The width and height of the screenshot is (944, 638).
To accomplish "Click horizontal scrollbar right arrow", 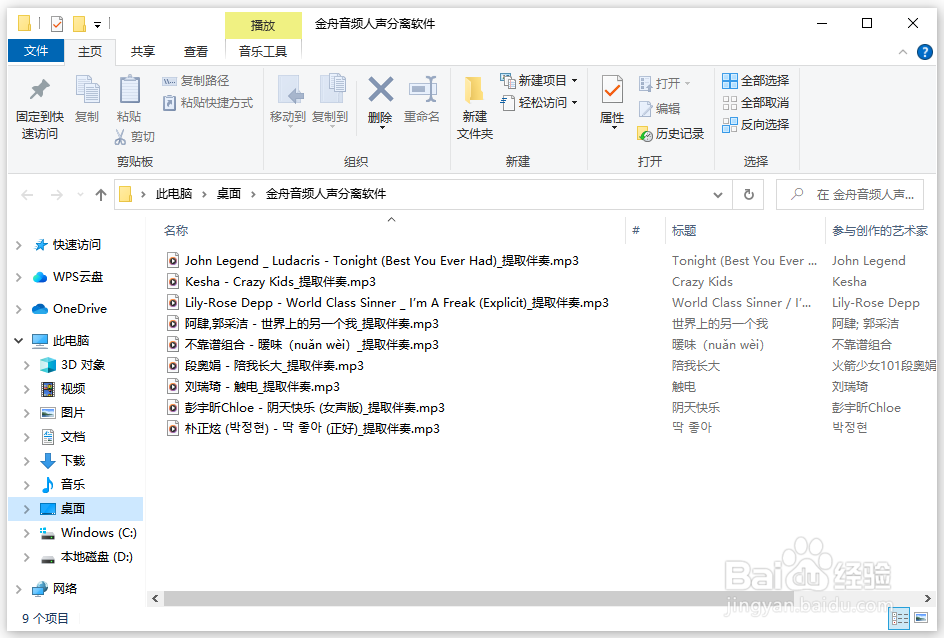I will (x=928, y=598).
